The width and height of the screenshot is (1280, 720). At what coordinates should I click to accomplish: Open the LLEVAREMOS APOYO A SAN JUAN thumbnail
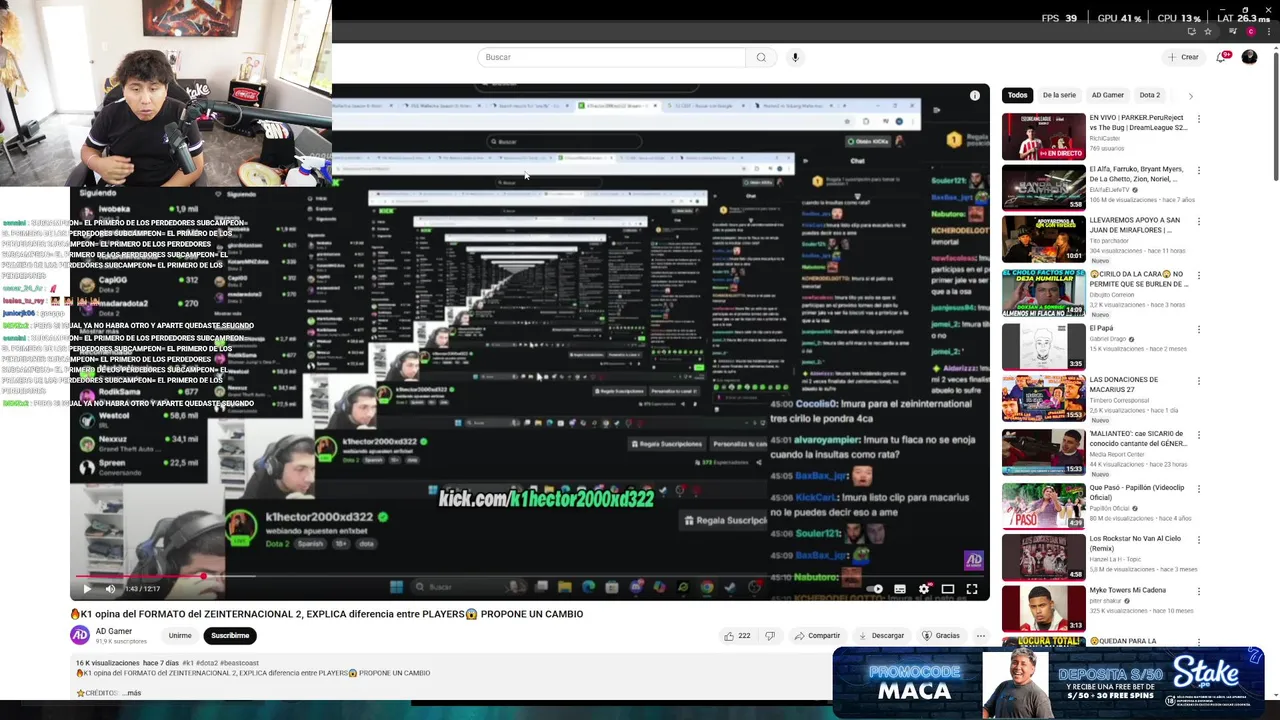[1043, 239]
